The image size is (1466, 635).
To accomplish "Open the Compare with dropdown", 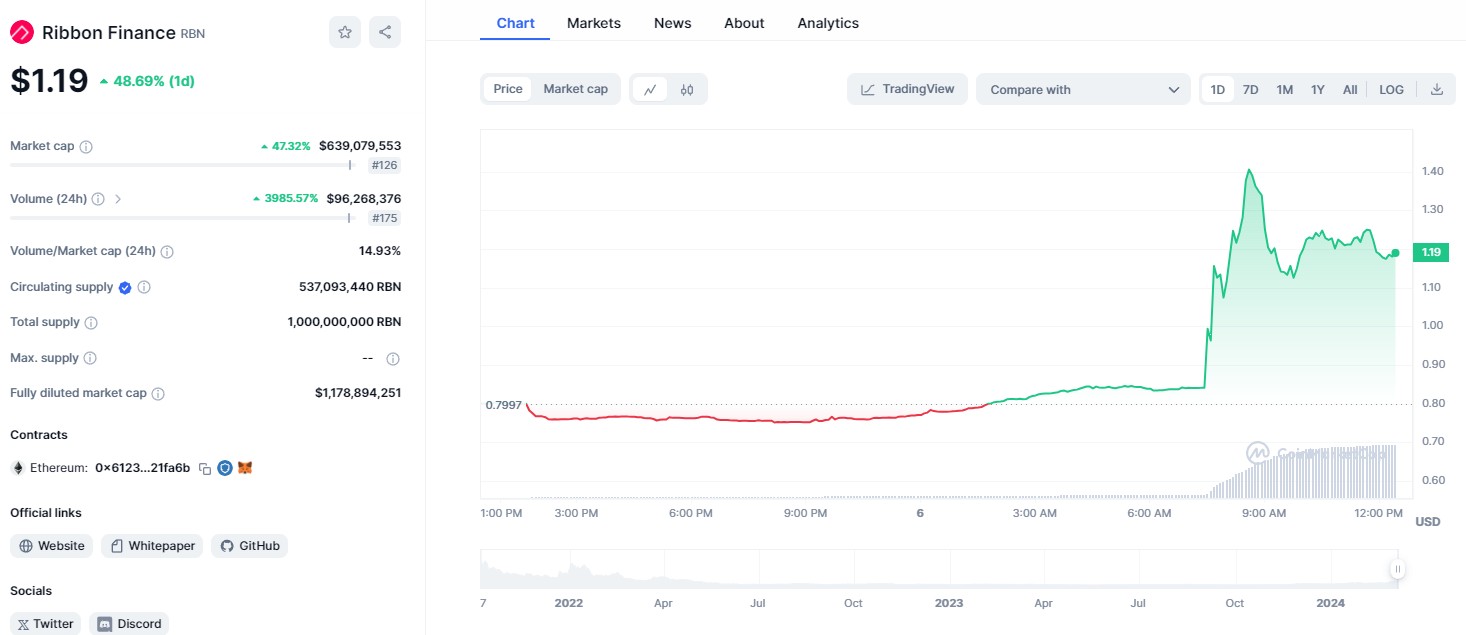I will pos(1083,89).
